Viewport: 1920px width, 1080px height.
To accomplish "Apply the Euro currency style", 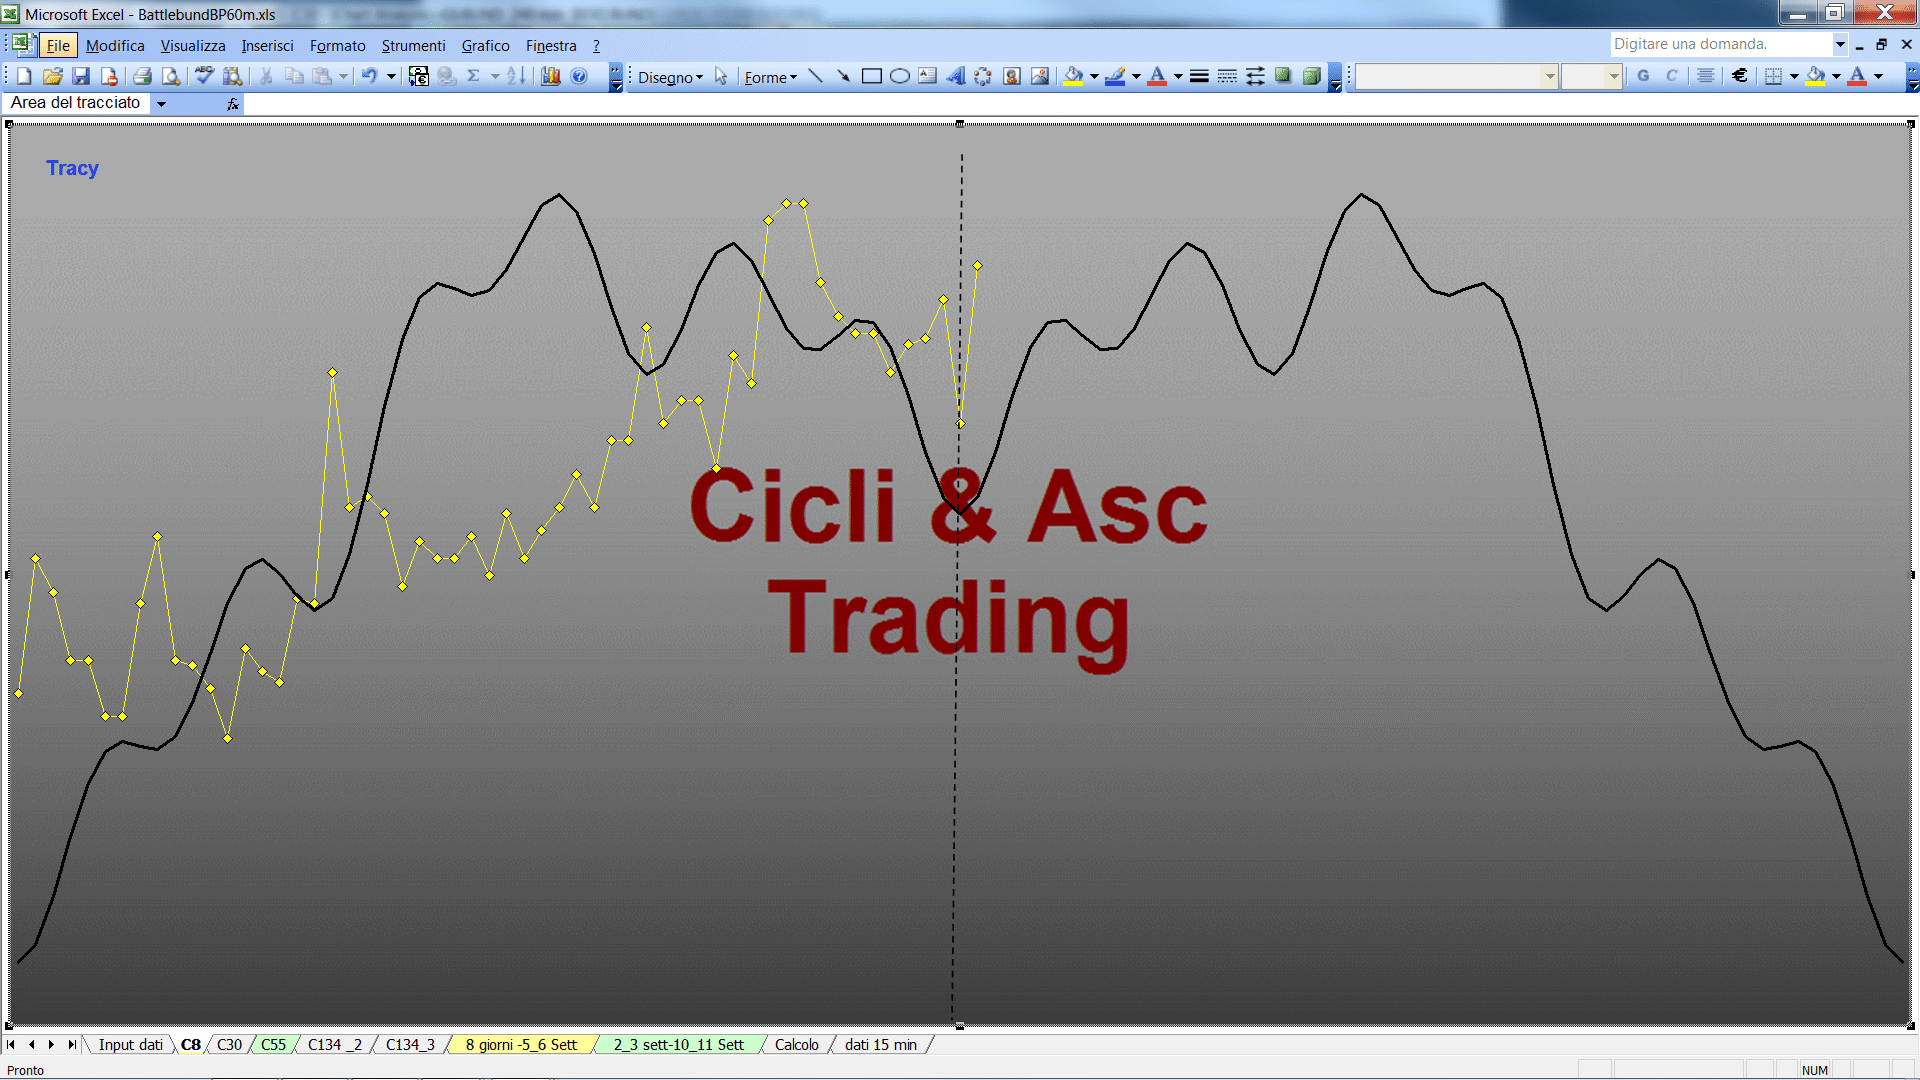I will 1740,76.
